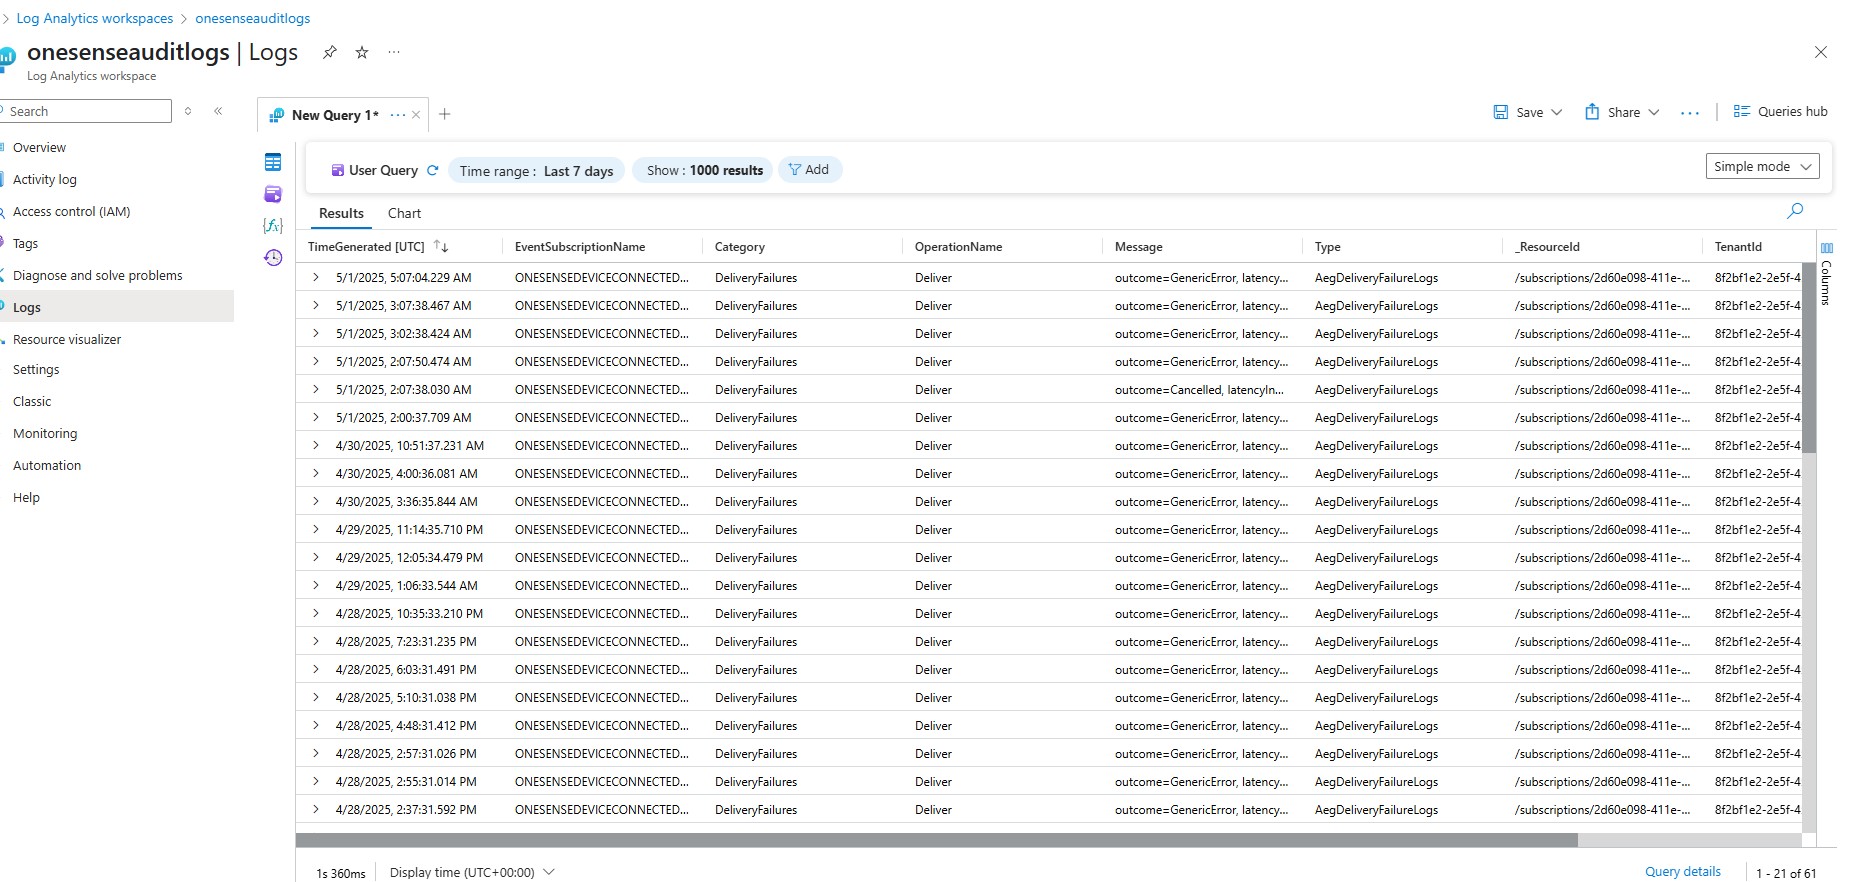
Task: Open the toolbar overflow ellipsis near Share
Action: [x=1690, y=113]
